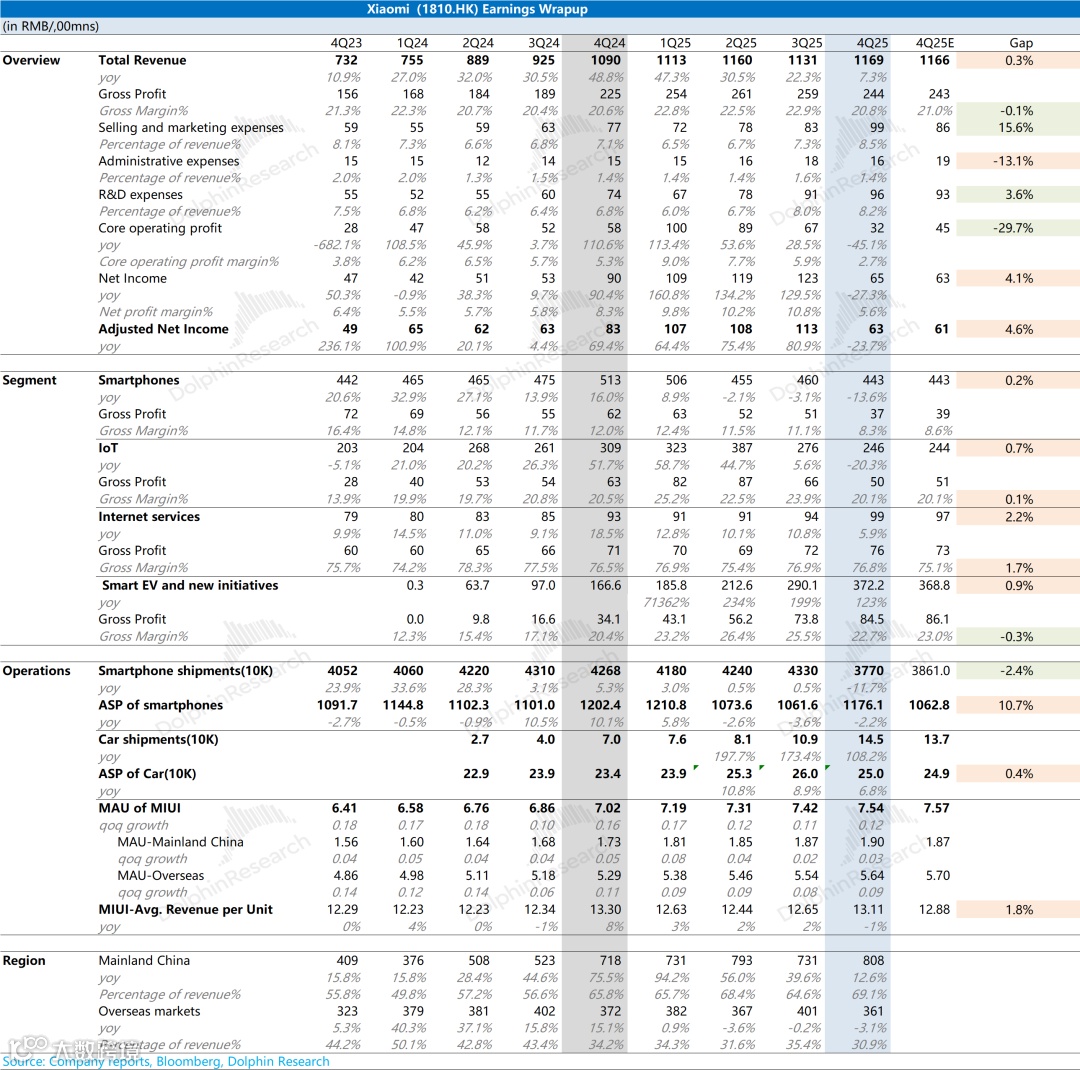
Task: Click the Net Income 3Q25 value 123
Action: click(807, 278)
